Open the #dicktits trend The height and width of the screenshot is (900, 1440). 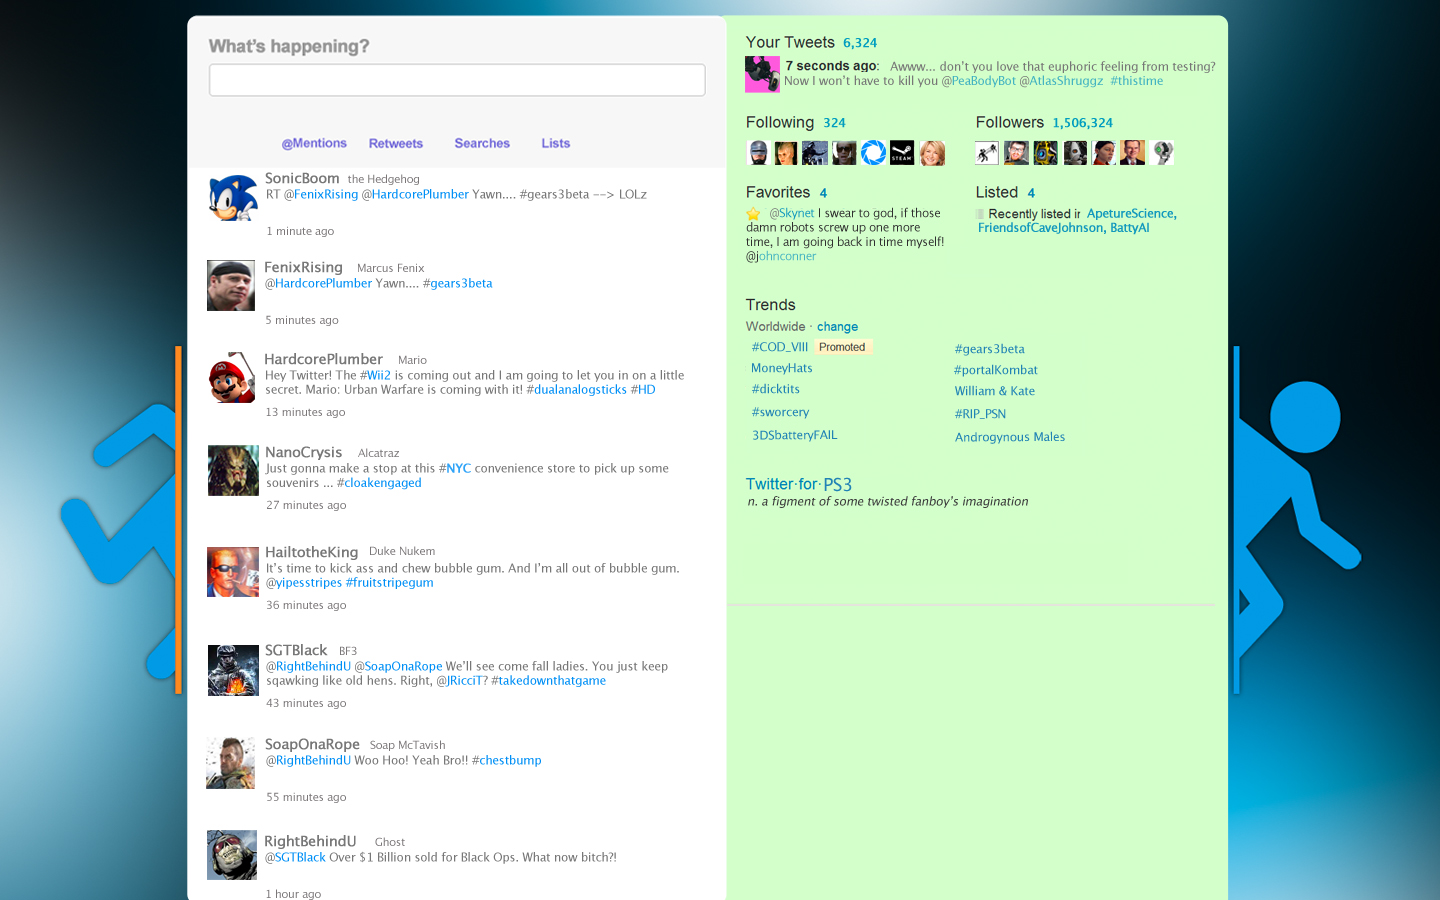pos(776,389)
